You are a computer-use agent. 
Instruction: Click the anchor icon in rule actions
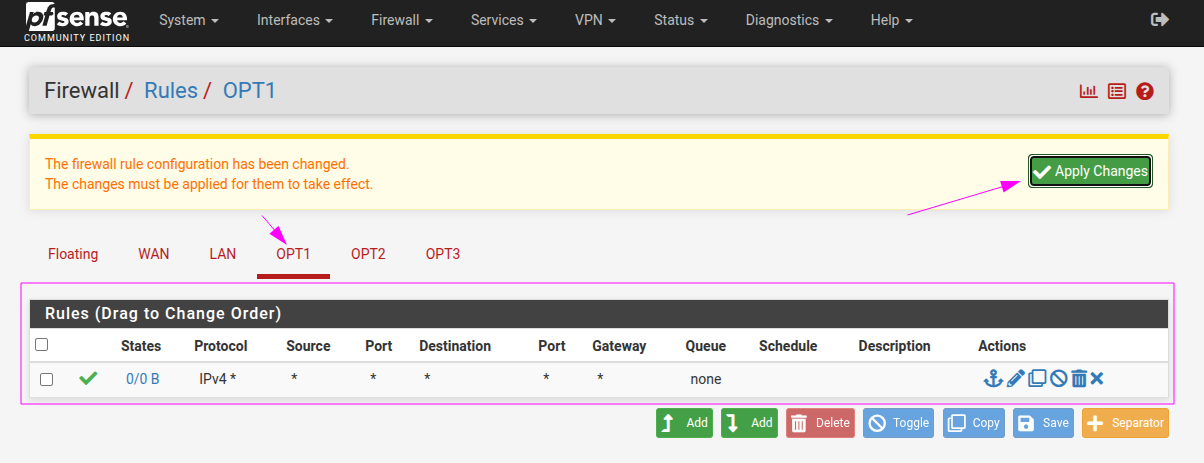[992, 378]
